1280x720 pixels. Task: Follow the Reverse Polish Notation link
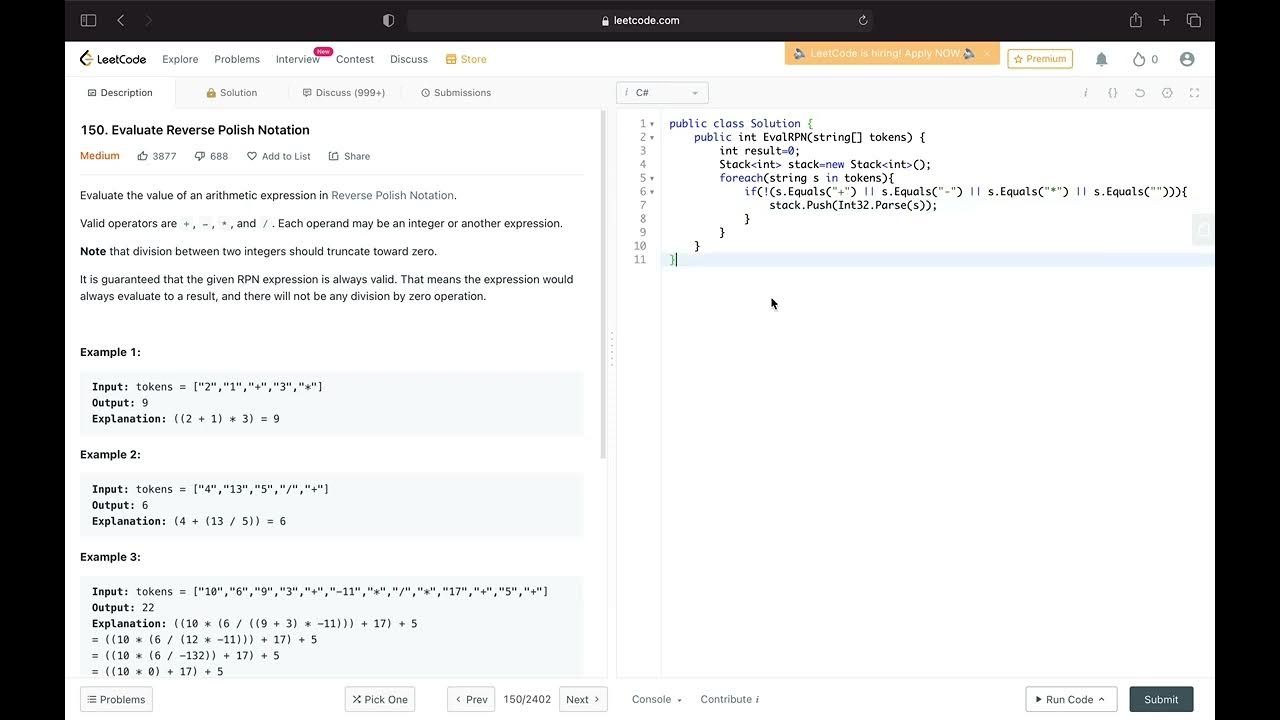[392, 195]
